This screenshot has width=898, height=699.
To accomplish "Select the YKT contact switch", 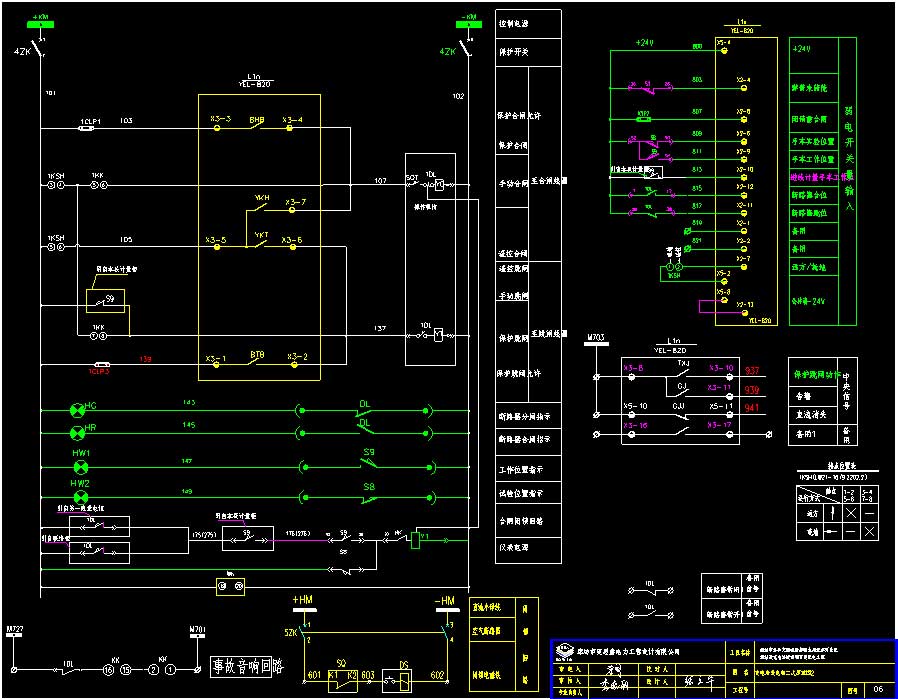I will (x=260, y=241).
